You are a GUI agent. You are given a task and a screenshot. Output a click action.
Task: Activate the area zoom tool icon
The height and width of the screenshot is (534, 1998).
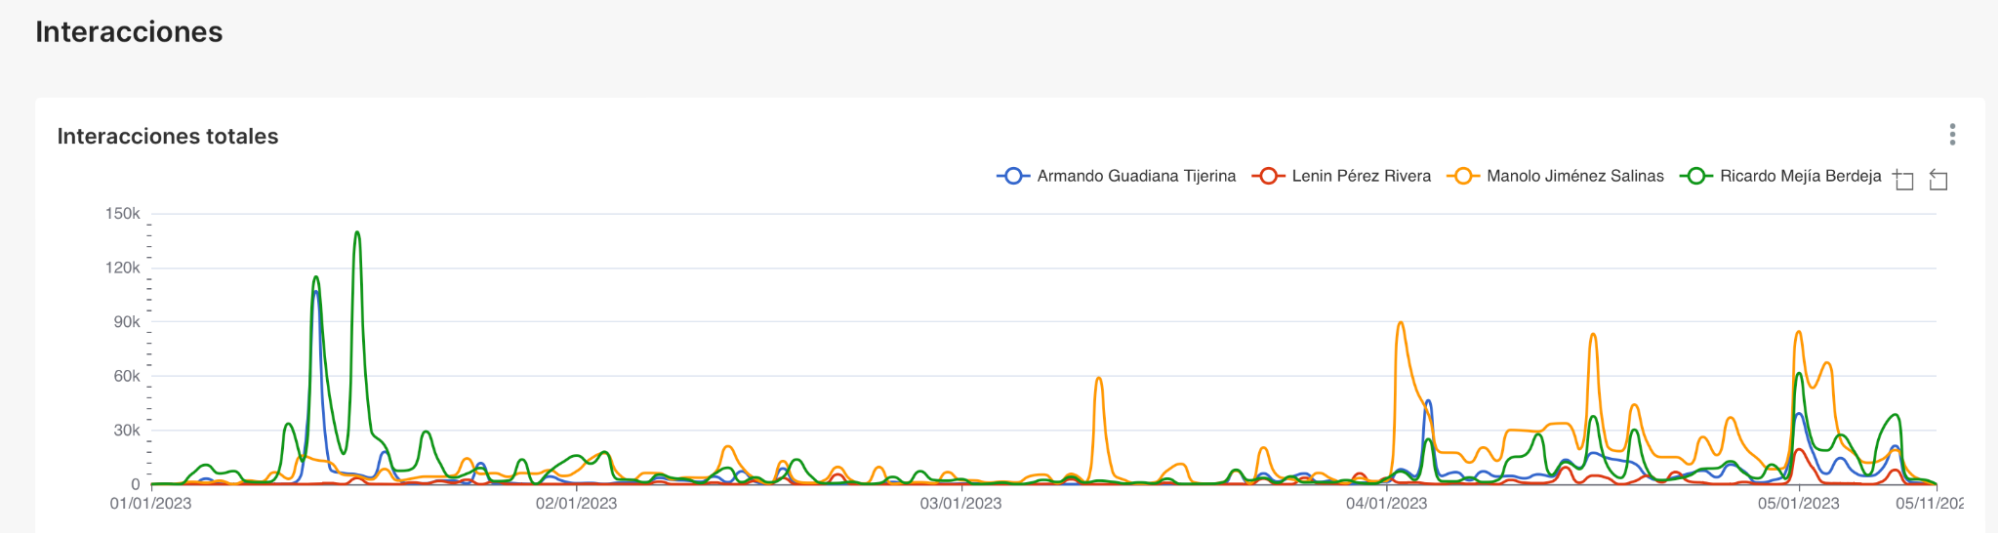(x=1904, y=180)
